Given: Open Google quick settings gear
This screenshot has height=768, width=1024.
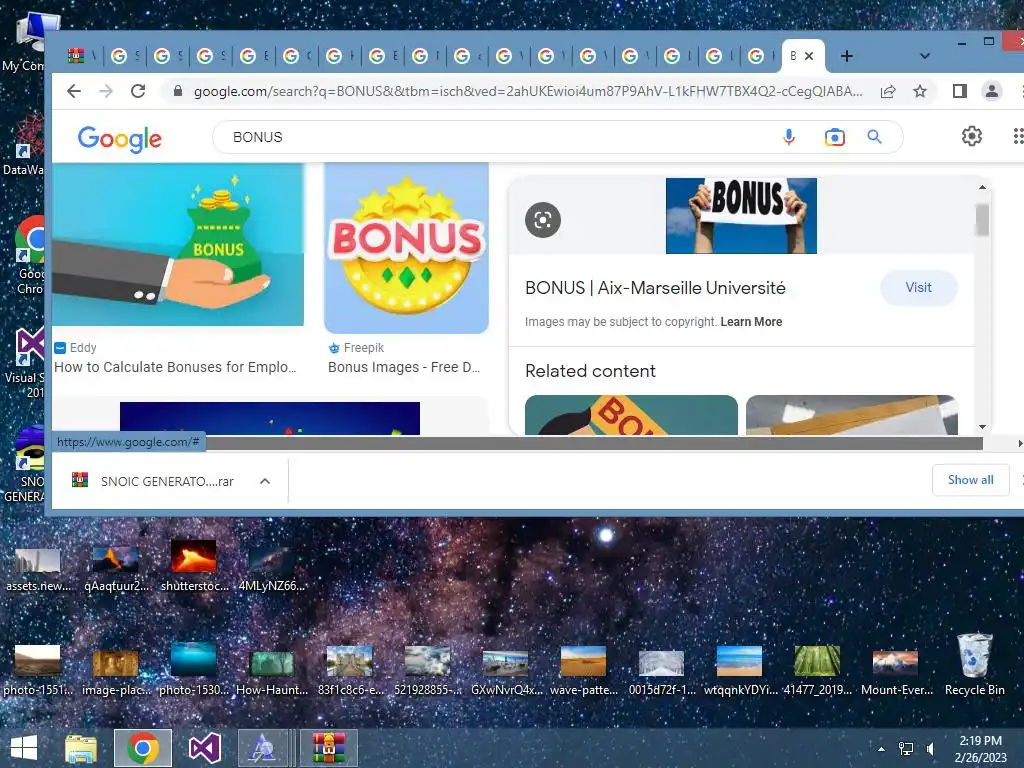Looking at the screenshot, I should 972,136.
